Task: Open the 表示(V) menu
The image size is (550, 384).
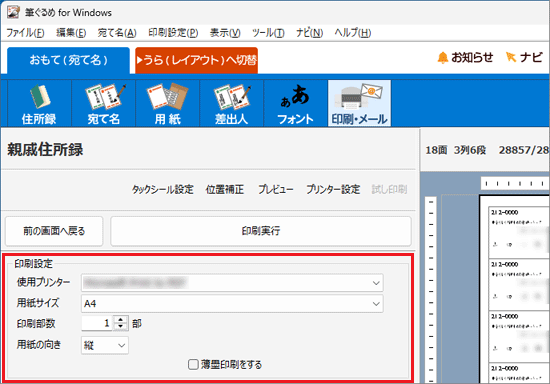Action: [x=225, y=33]
